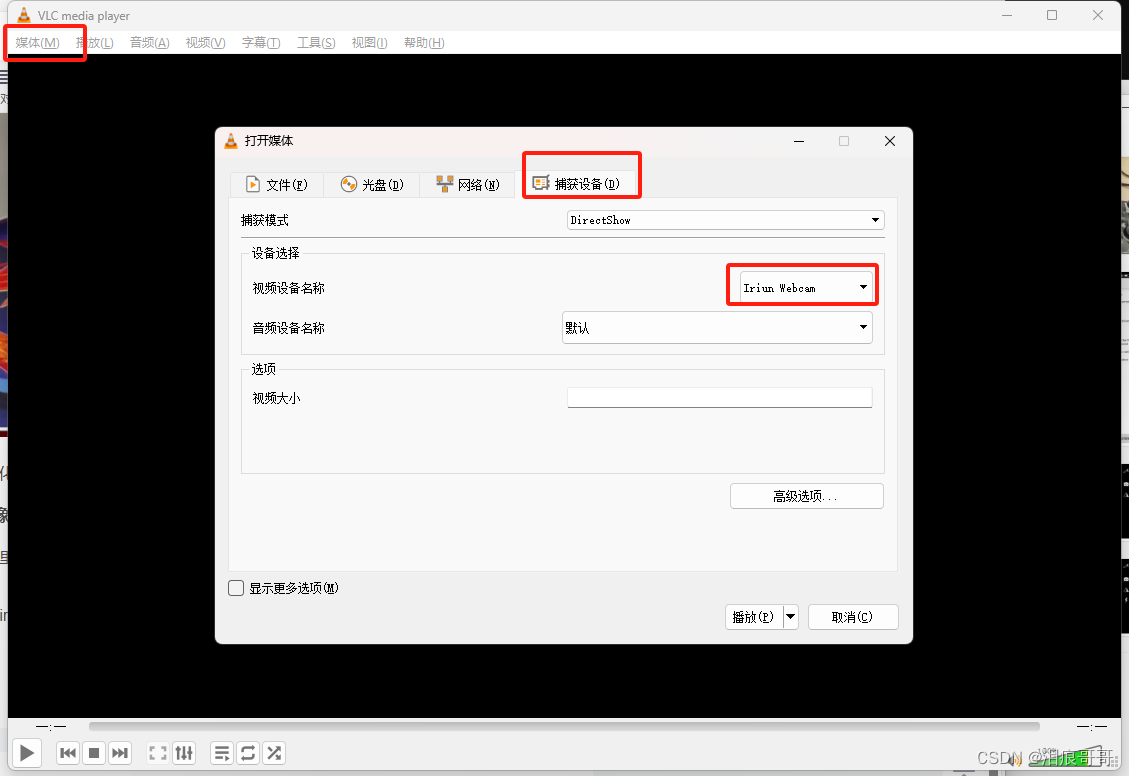Open the 视图 menu
The height and width of the screenshot is (776, 1129).
369,42
